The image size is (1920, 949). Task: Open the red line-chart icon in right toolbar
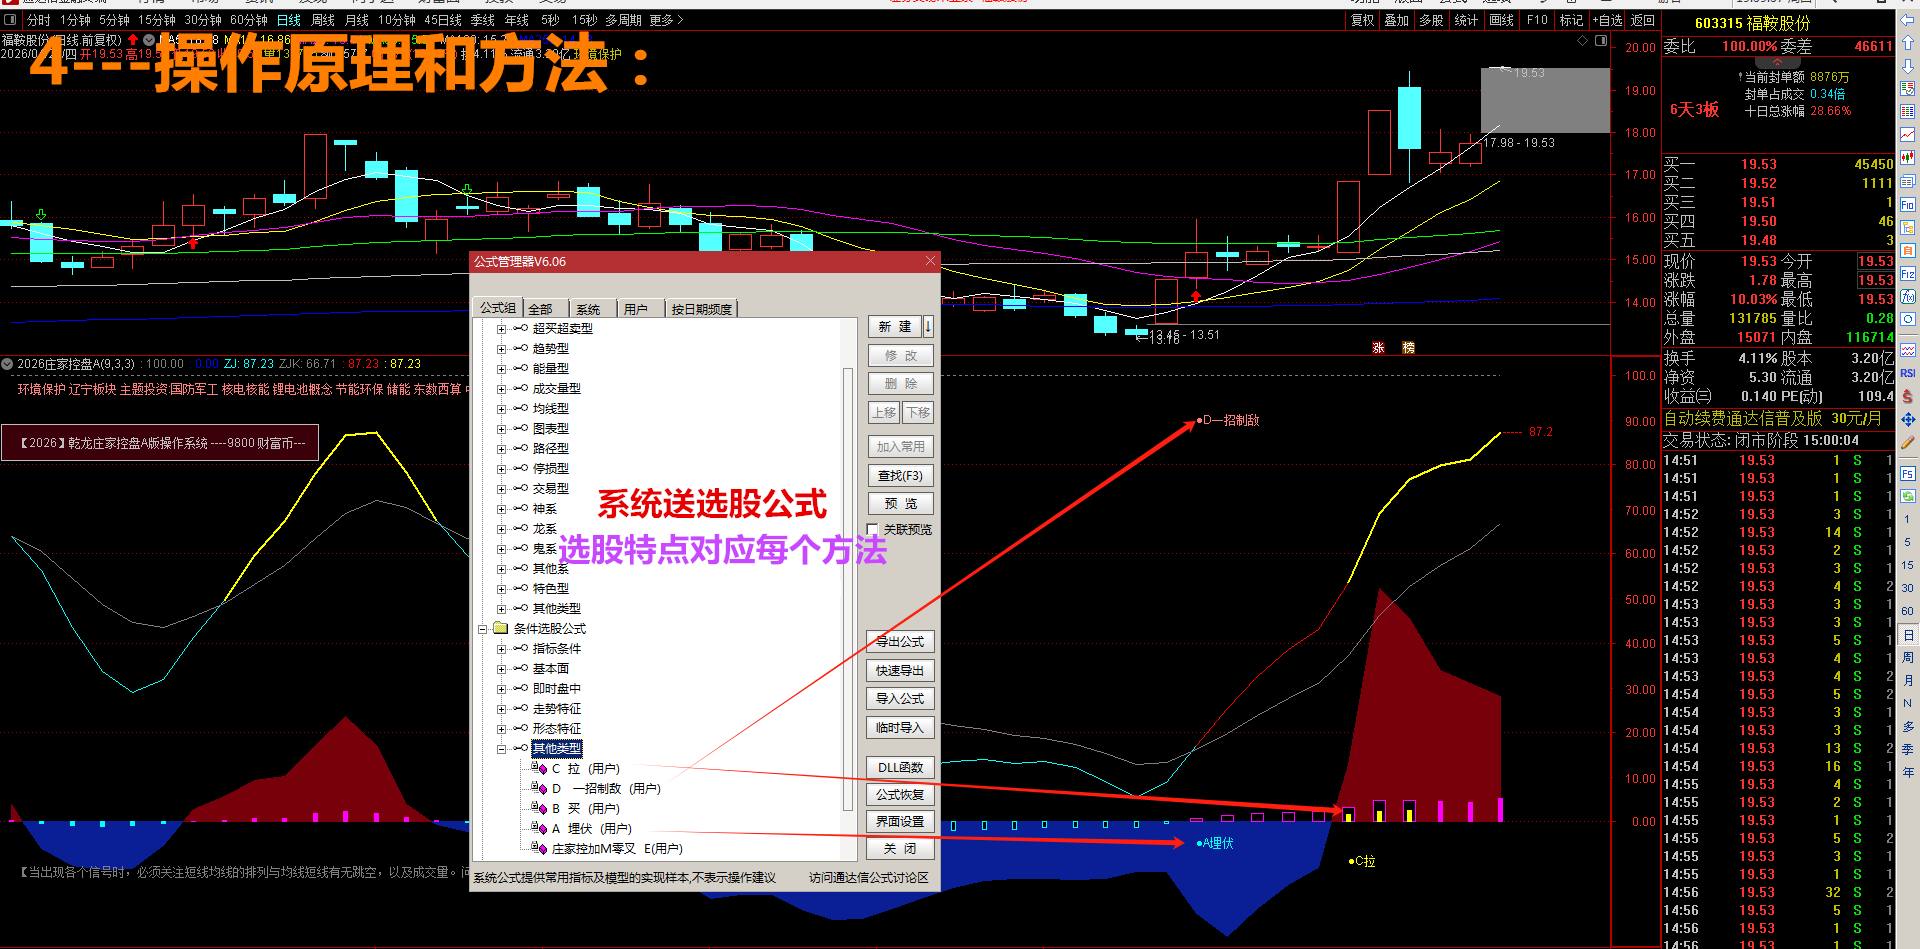pos(1908,135)
